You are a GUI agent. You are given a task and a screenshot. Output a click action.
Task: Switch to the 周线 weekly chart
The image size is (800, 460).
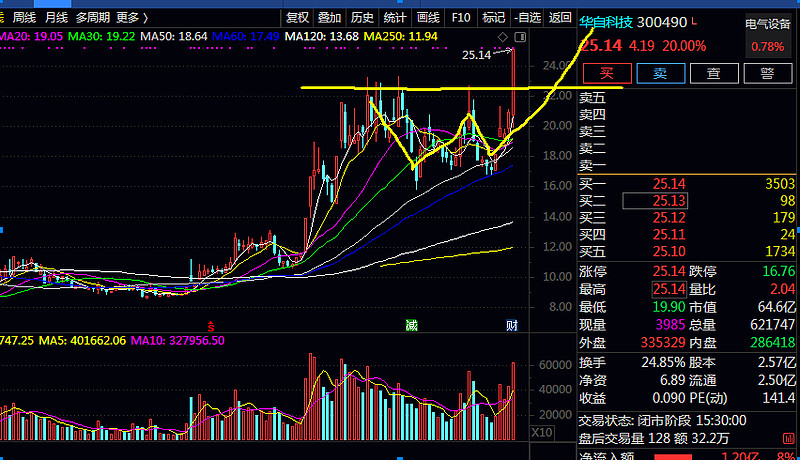tap(24, 18)
